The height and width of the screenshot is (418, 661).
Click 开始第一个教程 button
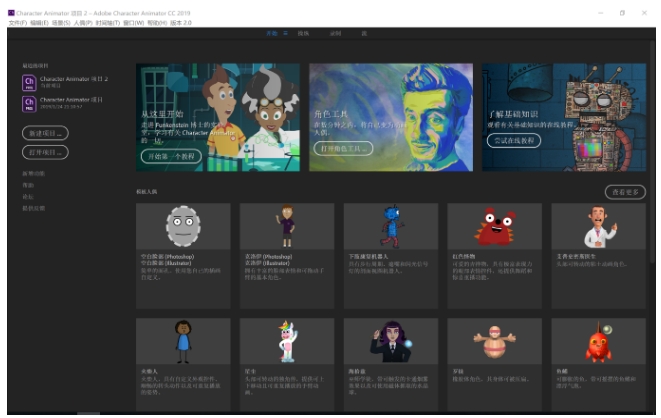(x=171, y=156)
